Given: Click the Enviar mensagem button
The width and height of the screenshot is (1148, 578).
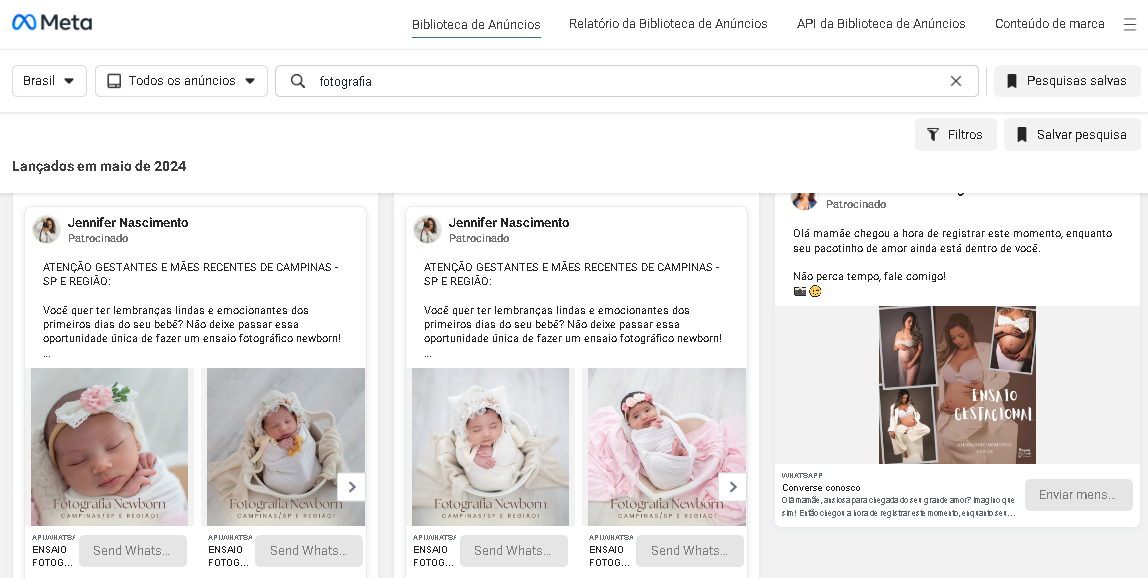Looking at the screenshot, I should 1078,494.
